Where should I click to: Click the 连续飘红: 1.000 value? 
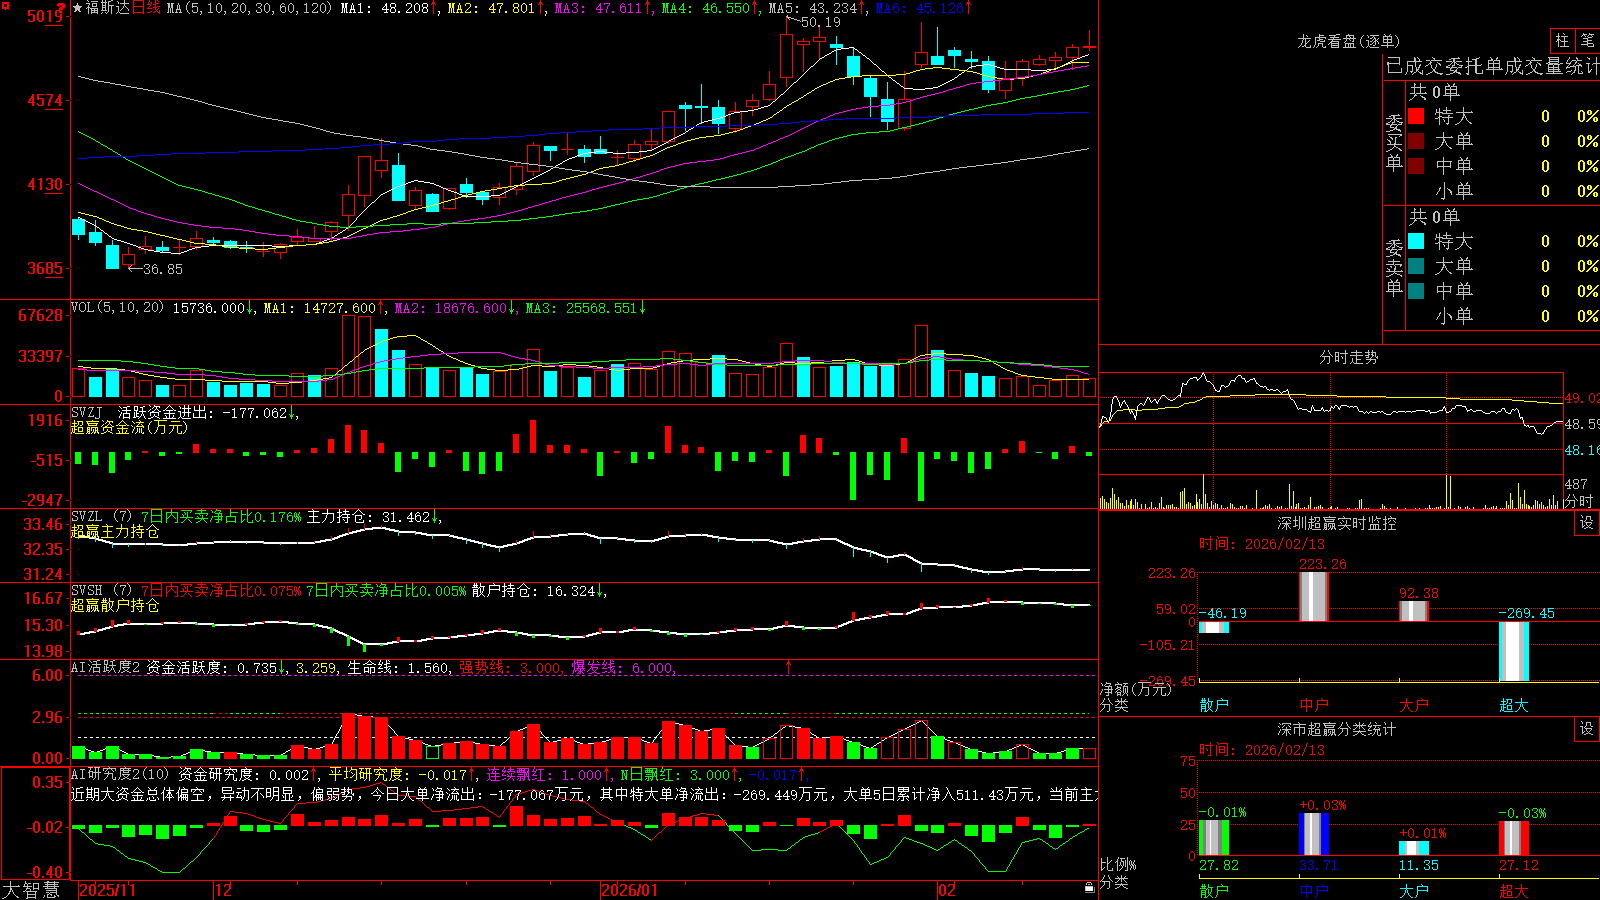[549, 774]
